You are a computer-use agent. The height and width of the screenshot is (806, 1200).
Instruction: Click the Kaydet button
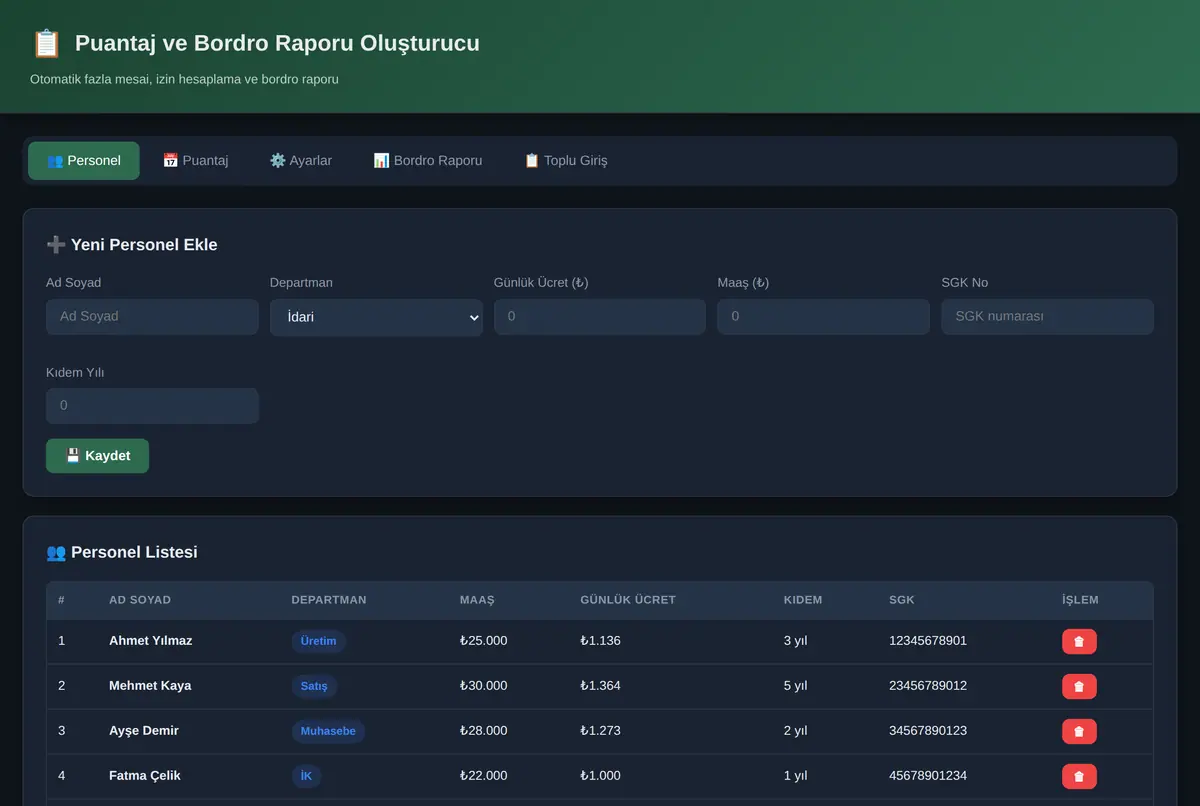(97, 456)
